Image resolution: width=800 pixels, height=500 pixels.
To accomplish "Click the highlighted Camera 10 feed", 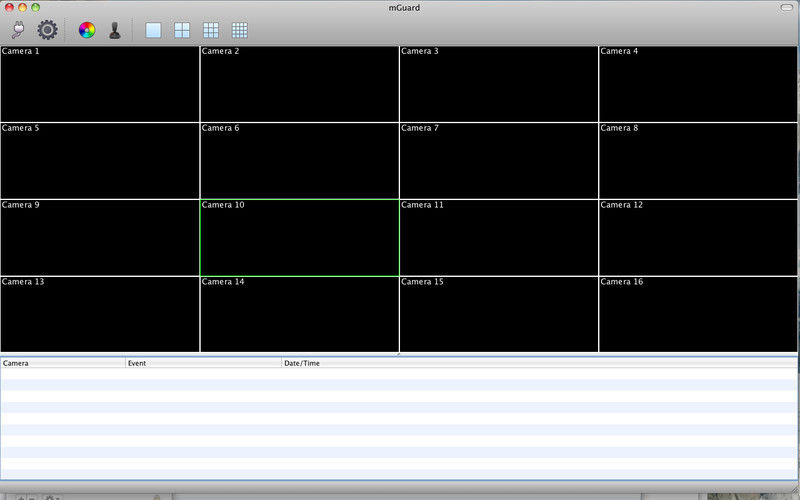I will (x=299, y=238).
